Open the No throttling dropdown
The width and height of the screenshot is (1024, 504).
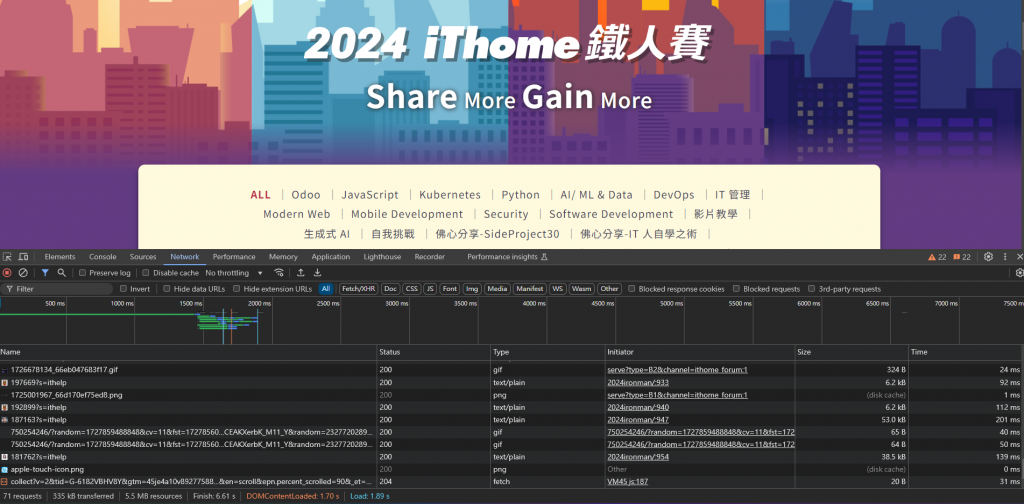234,273
